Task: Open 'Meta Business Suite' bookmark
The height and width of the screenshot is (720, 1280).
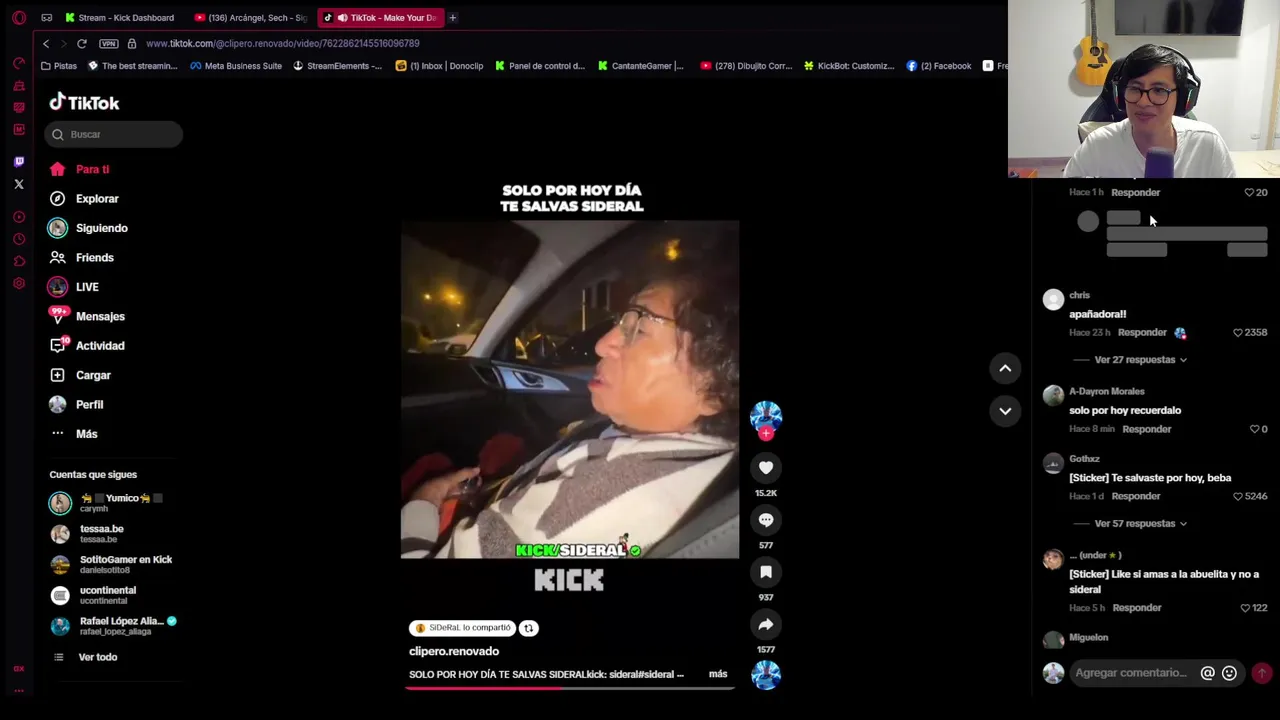Action: point(235,66)
